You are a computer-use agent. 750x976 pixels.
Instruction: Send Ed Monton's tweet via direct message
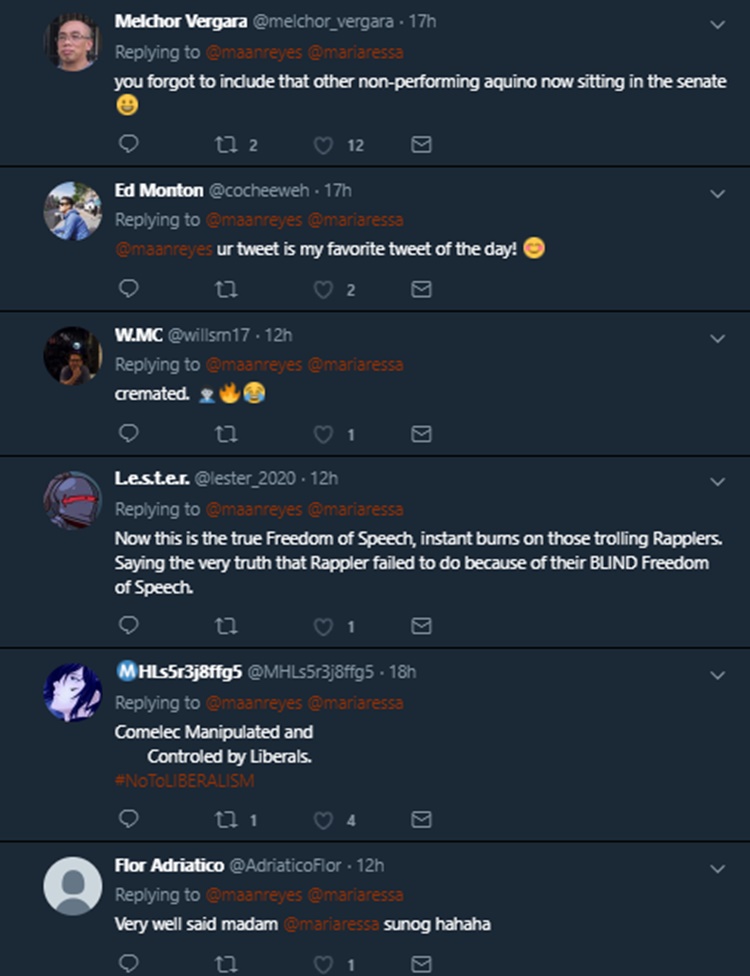(x=422, y=289)
